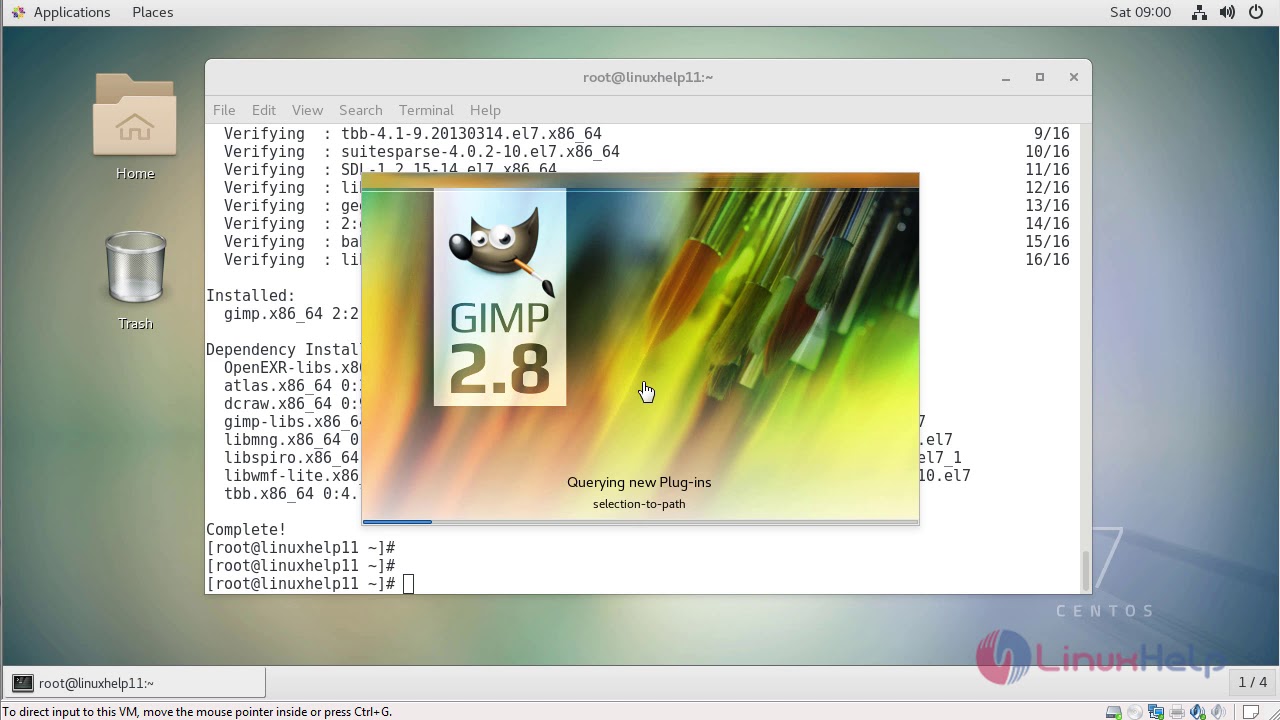Click the 'tbb.x86_64' dependency line
The height and width of the screenshot is (720, 1280).
(x=292, y=494)
